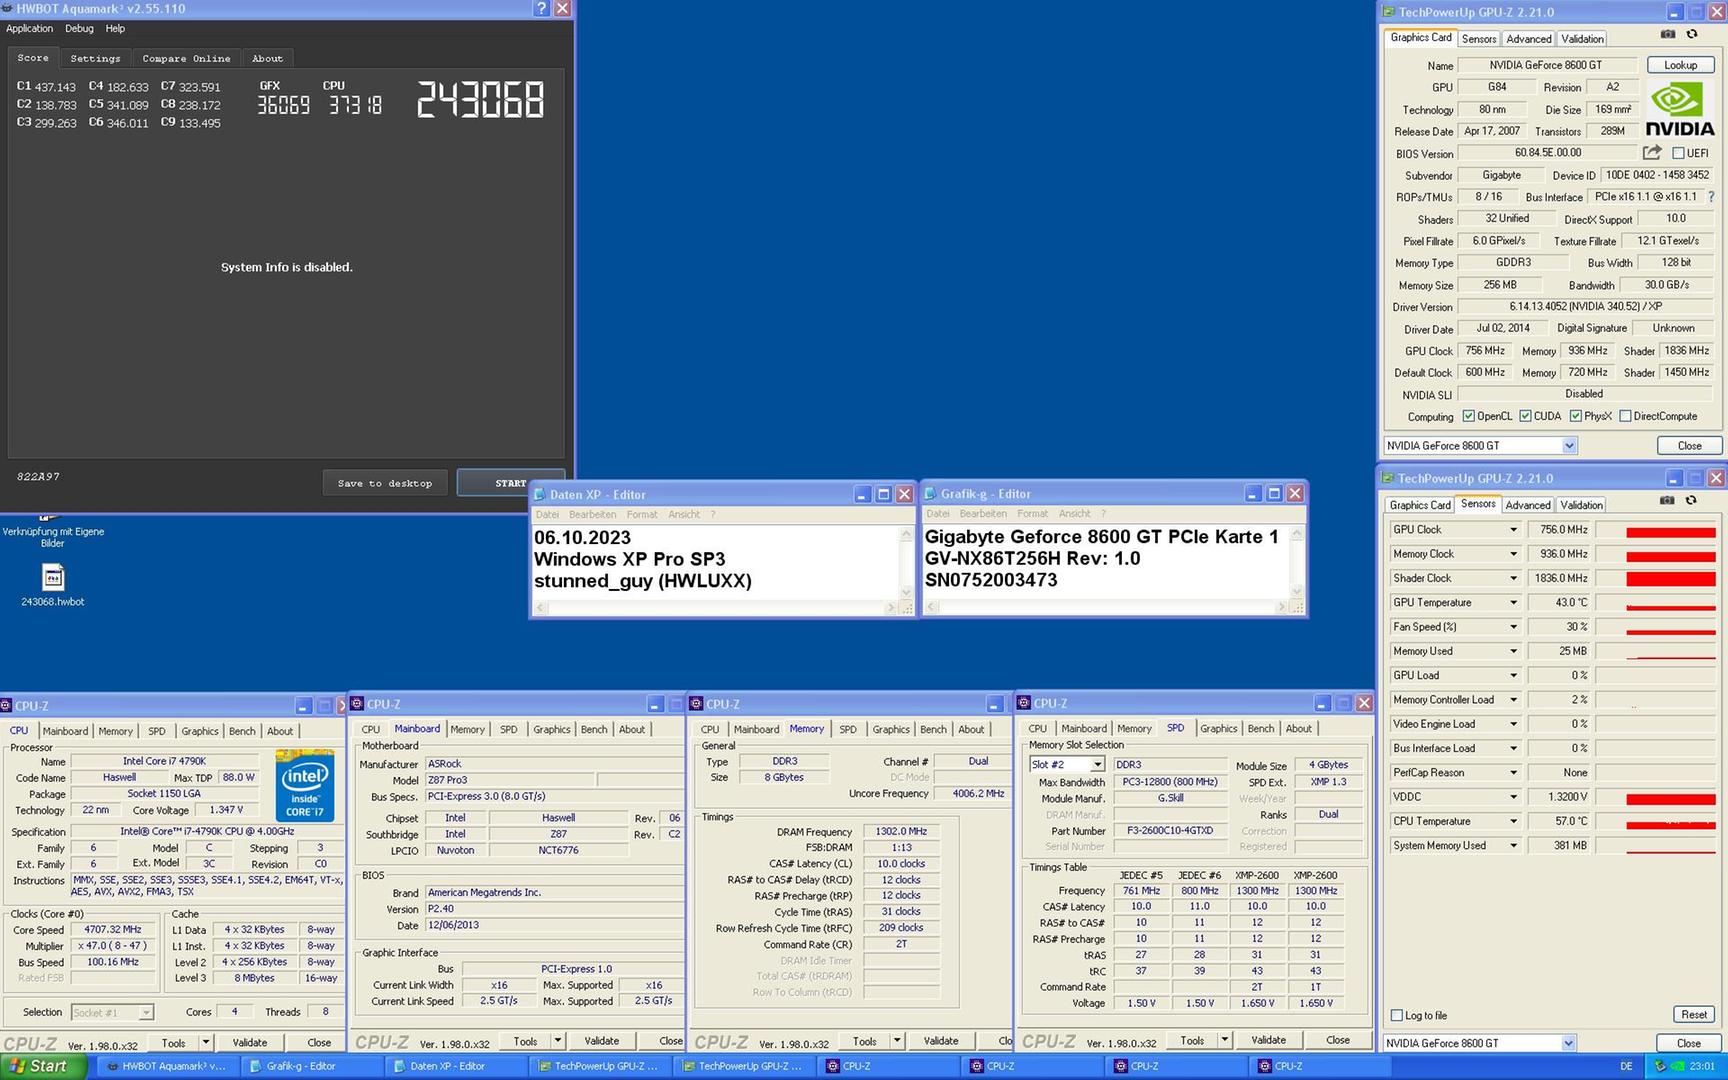Open Application menu in HWBOT Aquamark
This screenshot has height=1080, width=1728.
pyautogui.click(x=29, y=29)
